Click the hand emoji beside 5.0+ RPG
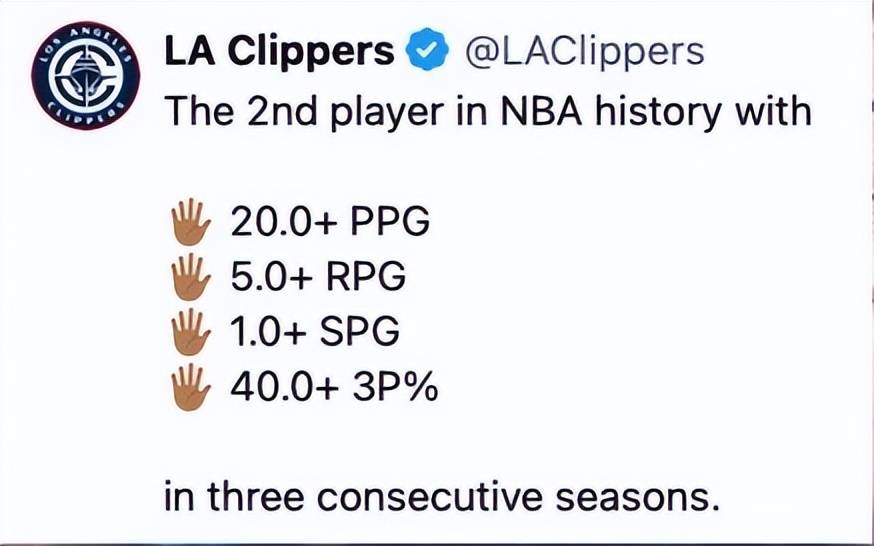The height and width of the screenshot is (546, 874). coord(191,277)
